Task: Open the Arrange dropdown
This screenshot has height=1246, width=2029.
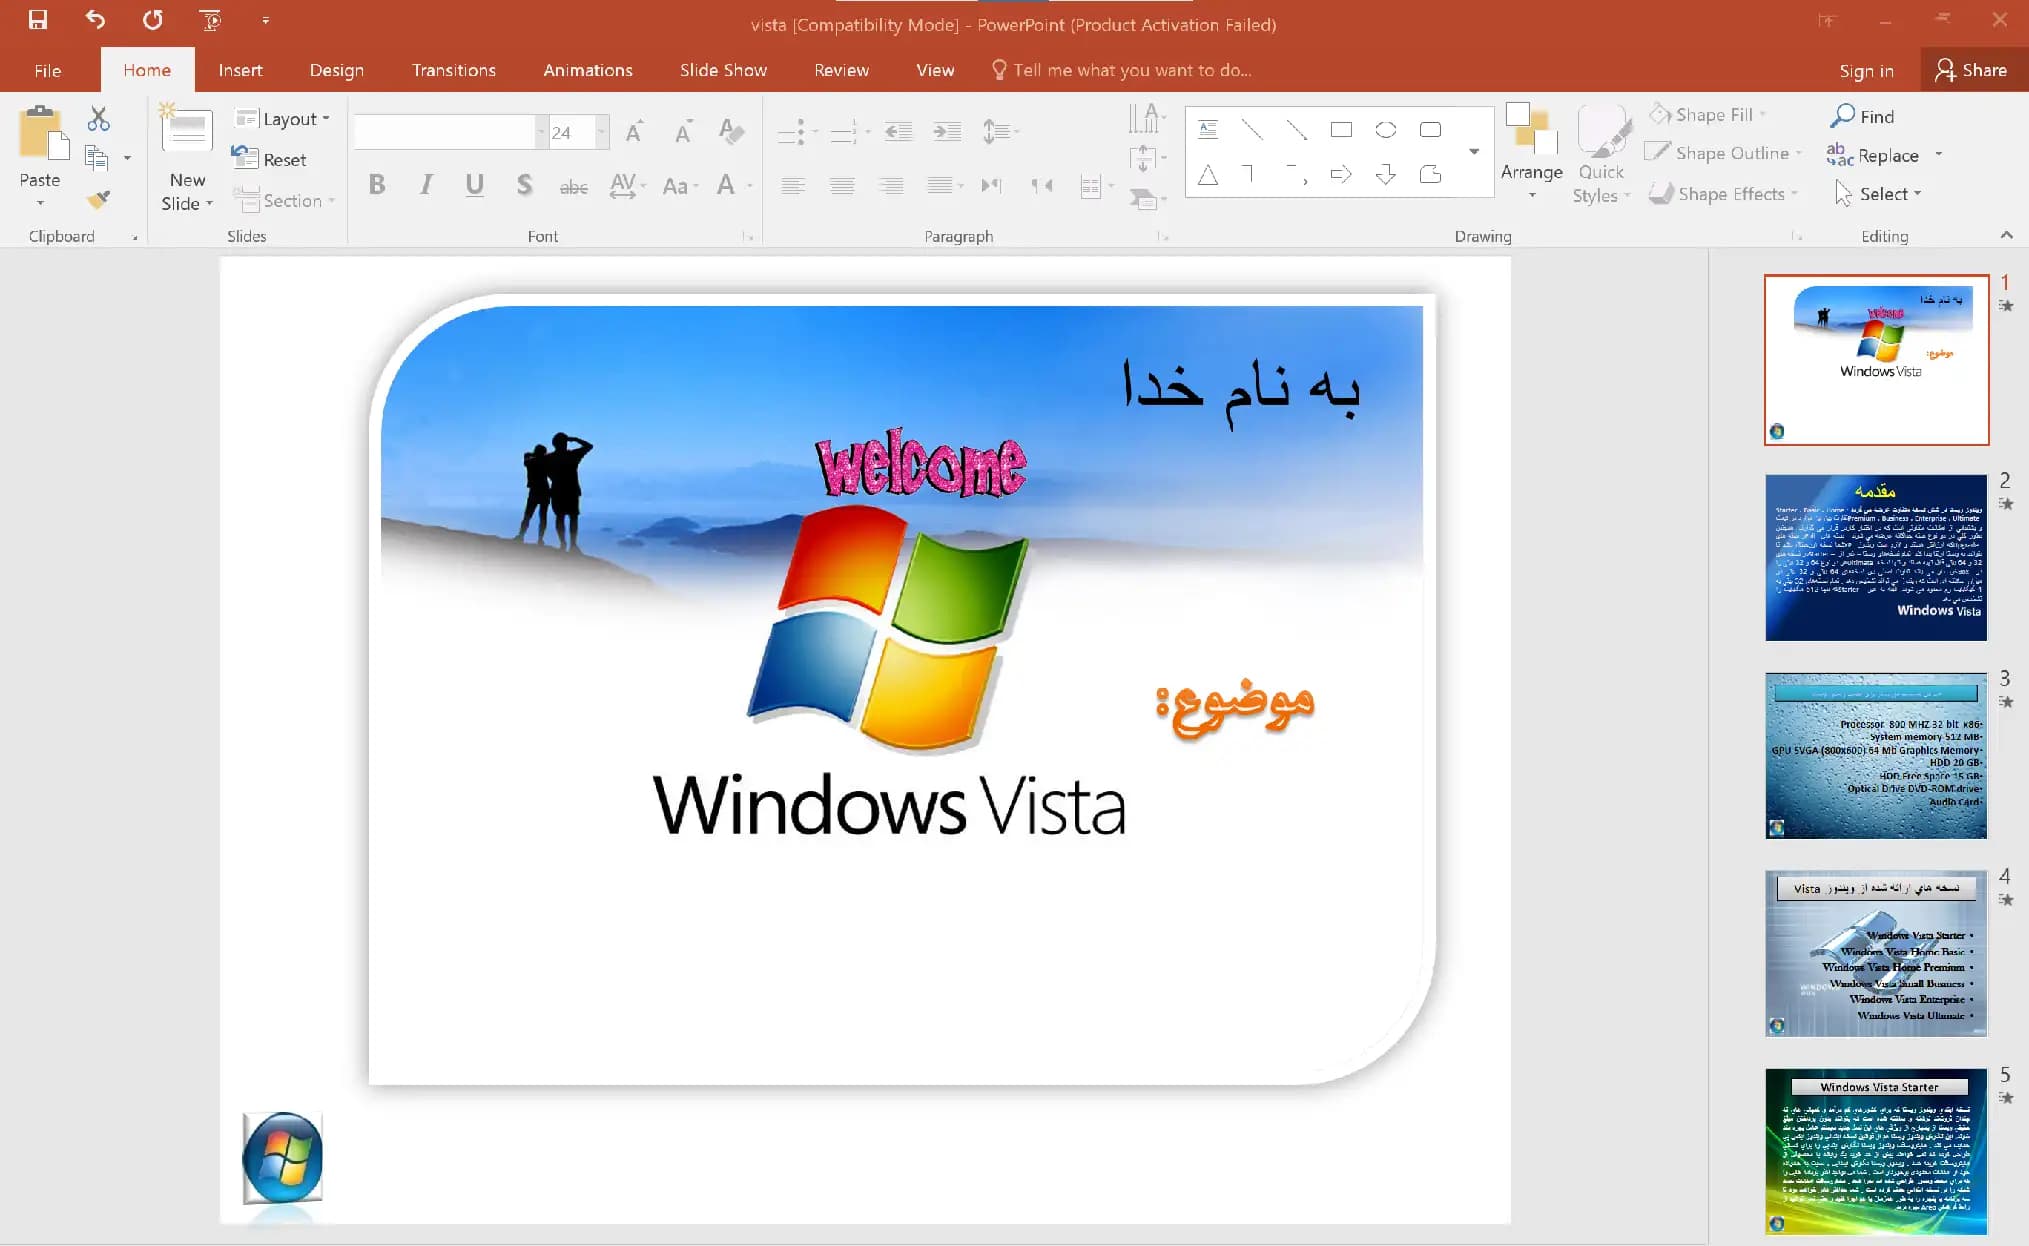Action: tap(1531, 152)
